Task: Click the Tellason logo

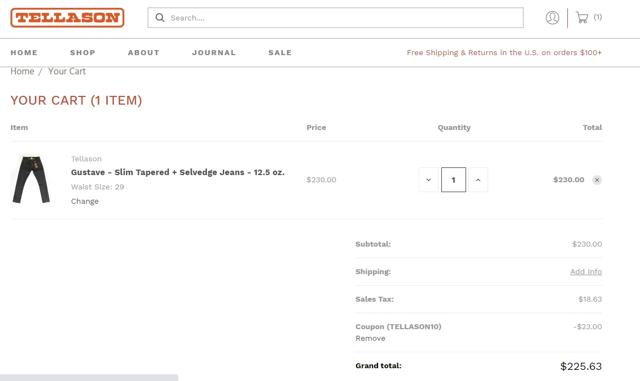Action: click(x=67, y=18)
